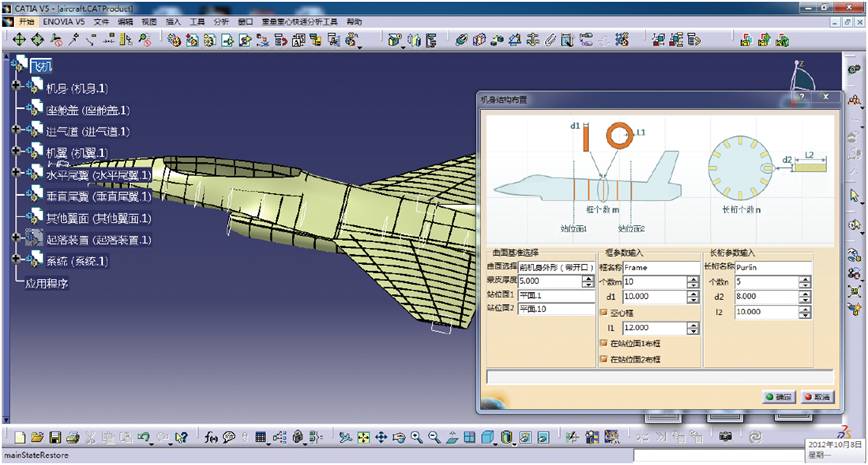Click the Save floppy disk icon
The height and width of the screenshot is (465, 868).
(x=55, y=437)
